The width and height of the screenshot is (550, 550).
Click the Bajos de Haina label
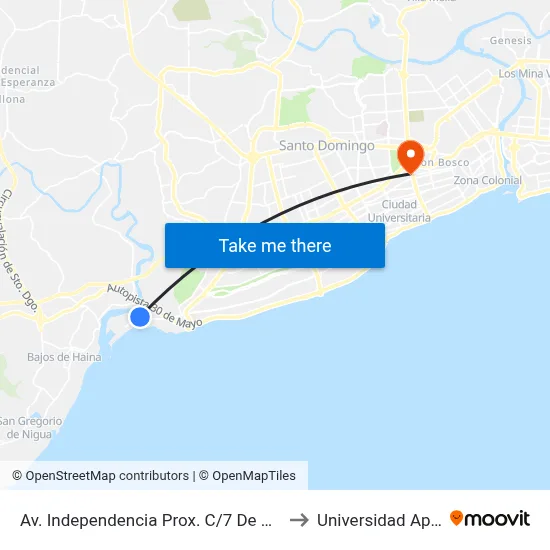click(x=64, y=357)
